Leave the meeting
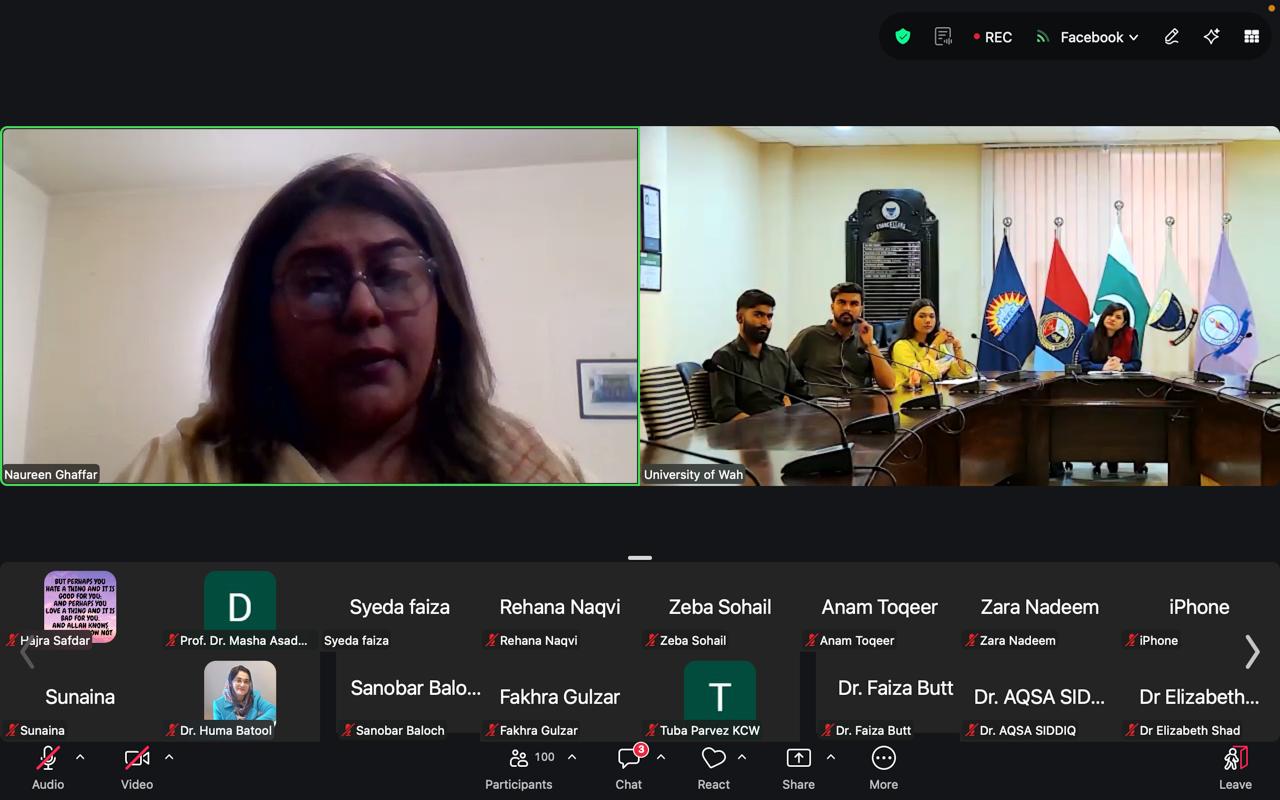1280x800 pixels. click(1235, 767)
